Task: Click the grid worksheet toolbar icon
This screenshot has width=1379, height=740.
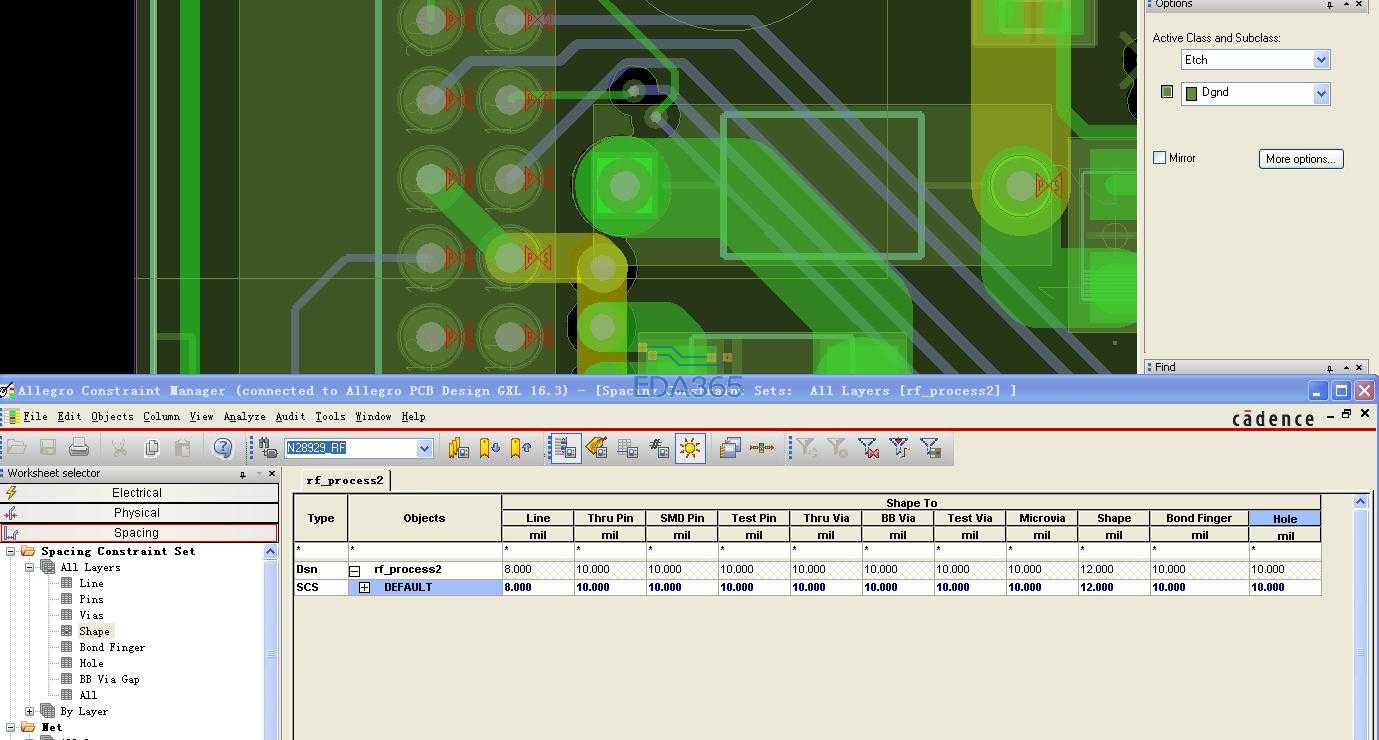Action: tap(628, 448)
